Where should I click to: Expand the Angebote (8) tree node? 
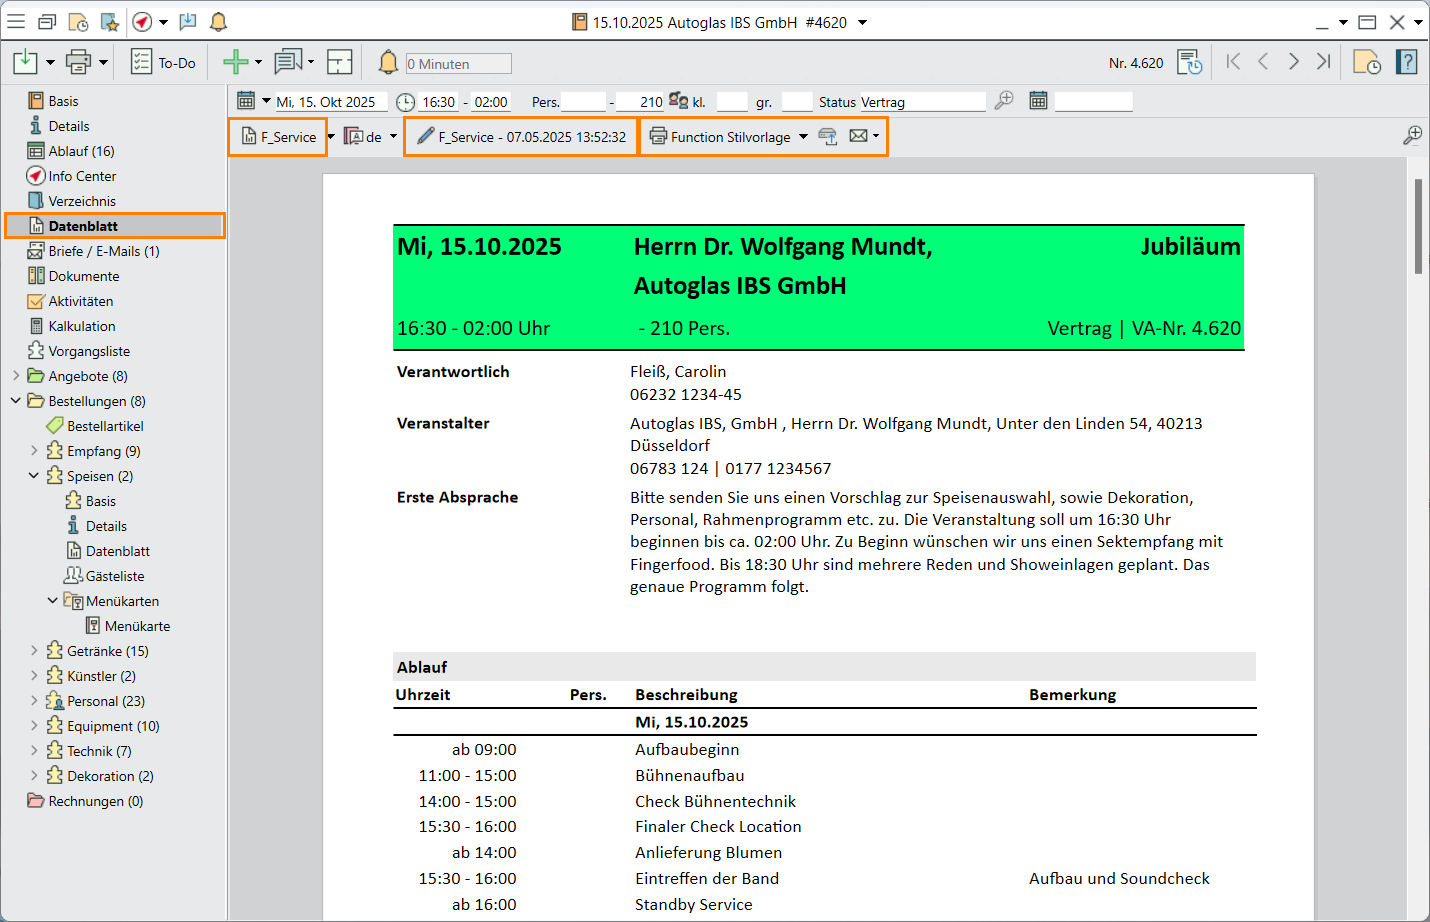(x=16, y=376)
